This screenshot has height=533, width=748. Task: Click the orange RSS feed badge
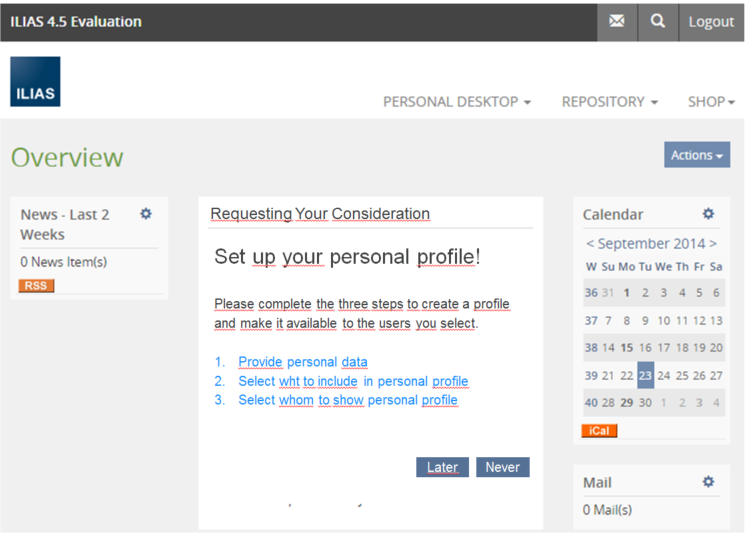pos(36,286)
